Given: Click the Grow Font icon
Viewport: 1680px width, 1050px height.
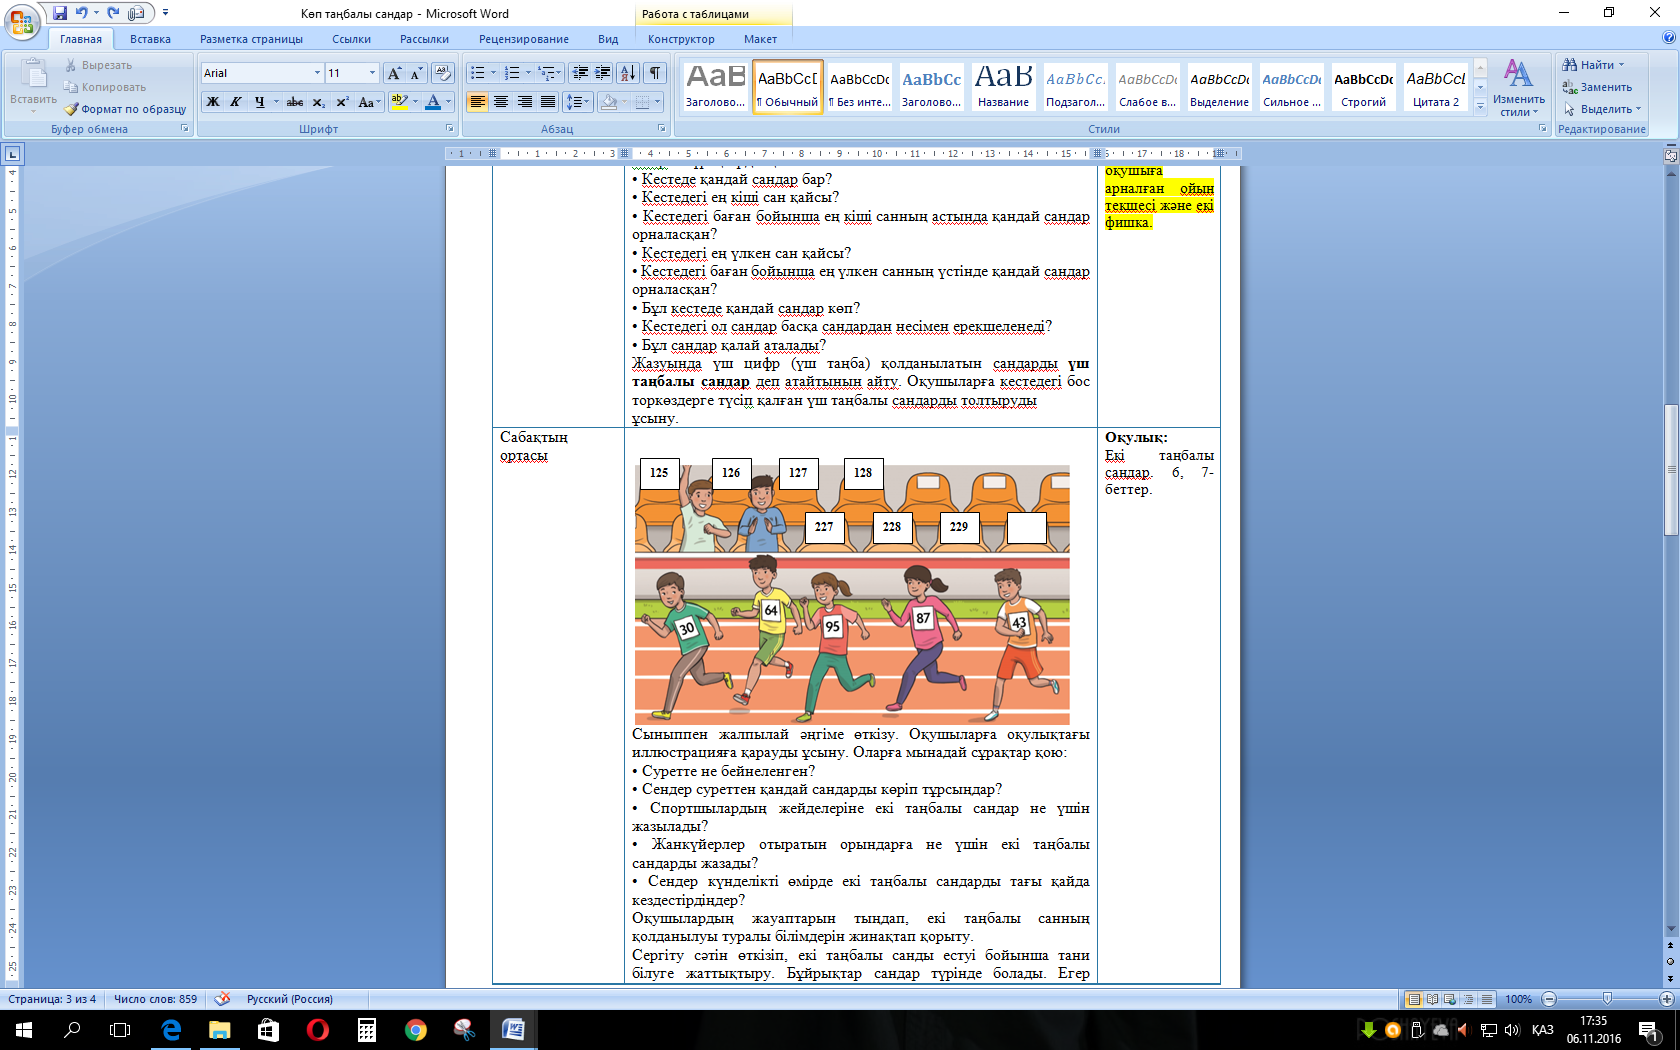Looking at the screenshot, I should click(394, 73).
